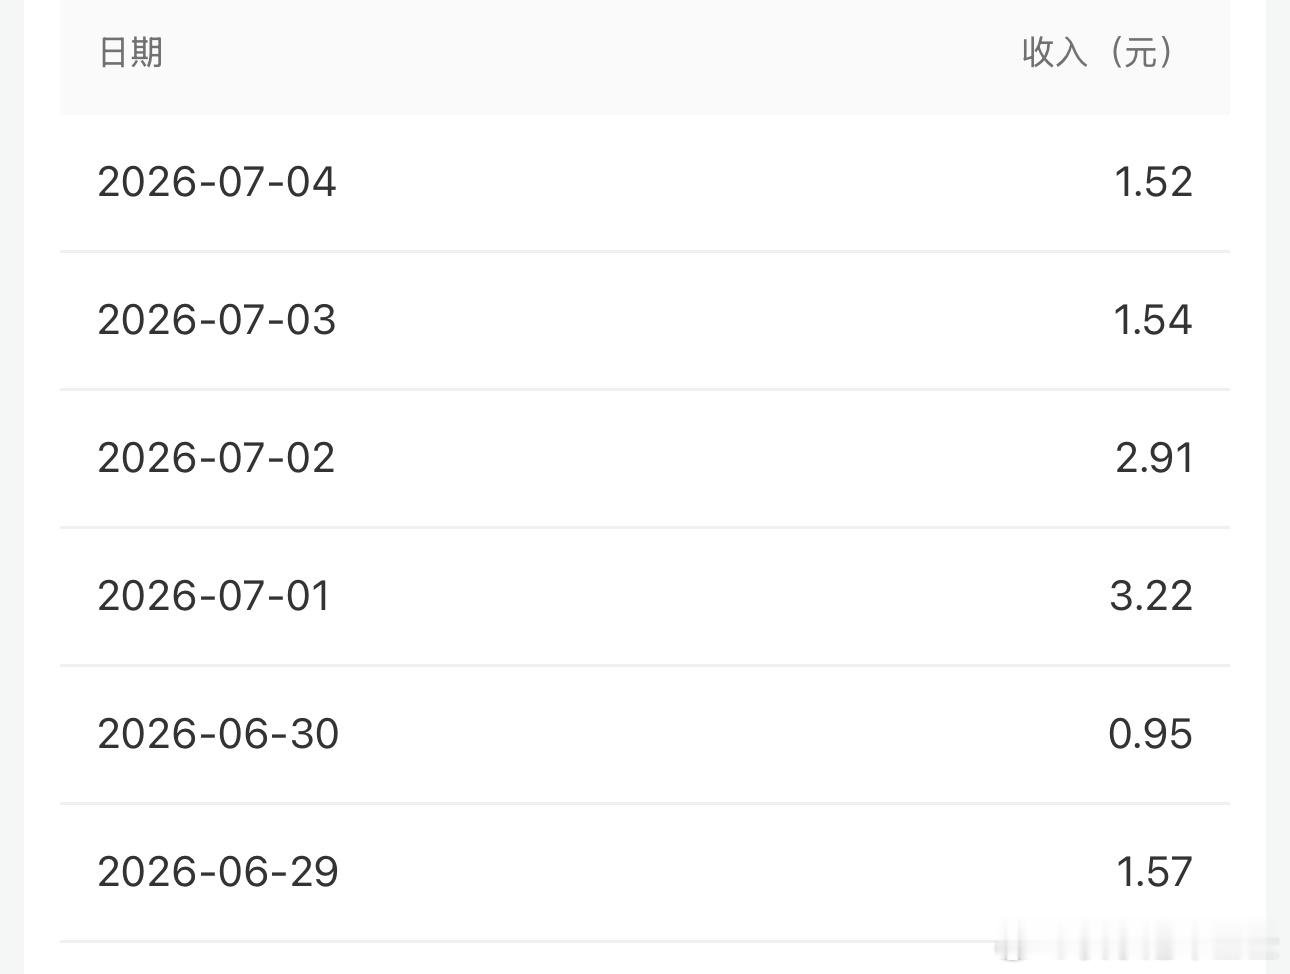The height and width of the screenshot is (974, 1290).
Task: Click the 收入(元) column header
Action: click(1099, 52)
